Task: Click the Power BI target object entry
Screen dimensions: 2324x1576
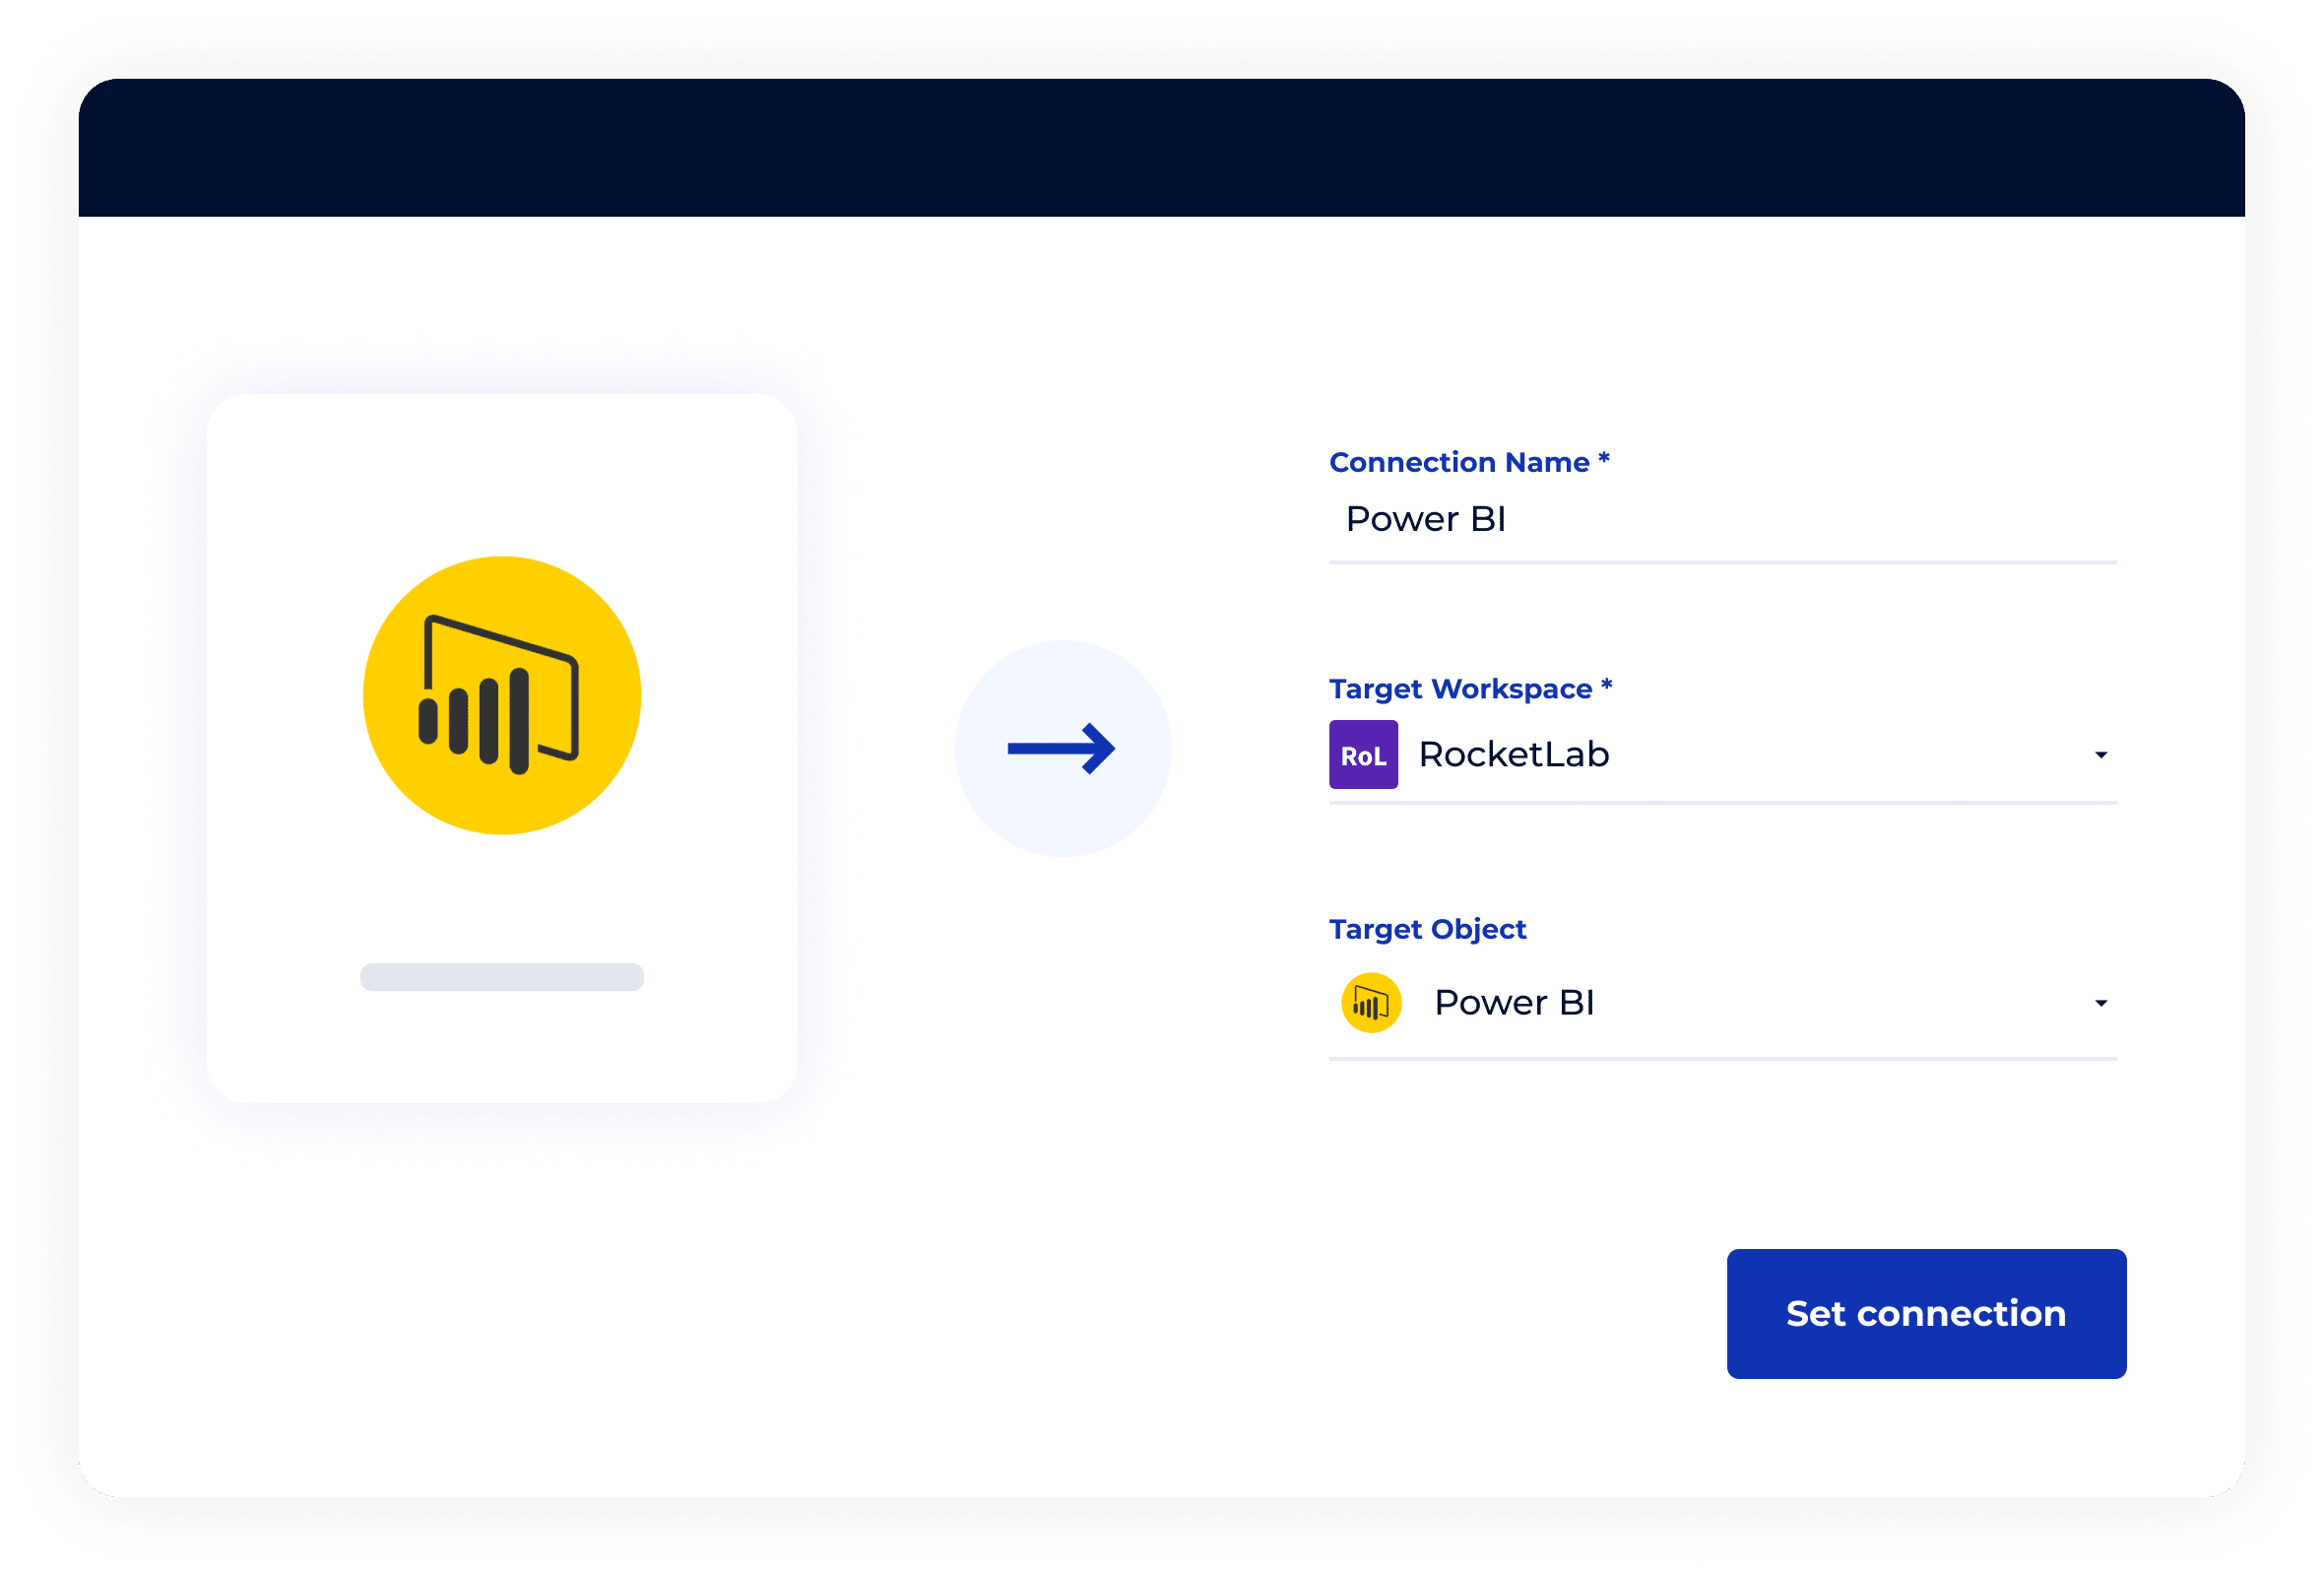Action: (1515, 1001)
